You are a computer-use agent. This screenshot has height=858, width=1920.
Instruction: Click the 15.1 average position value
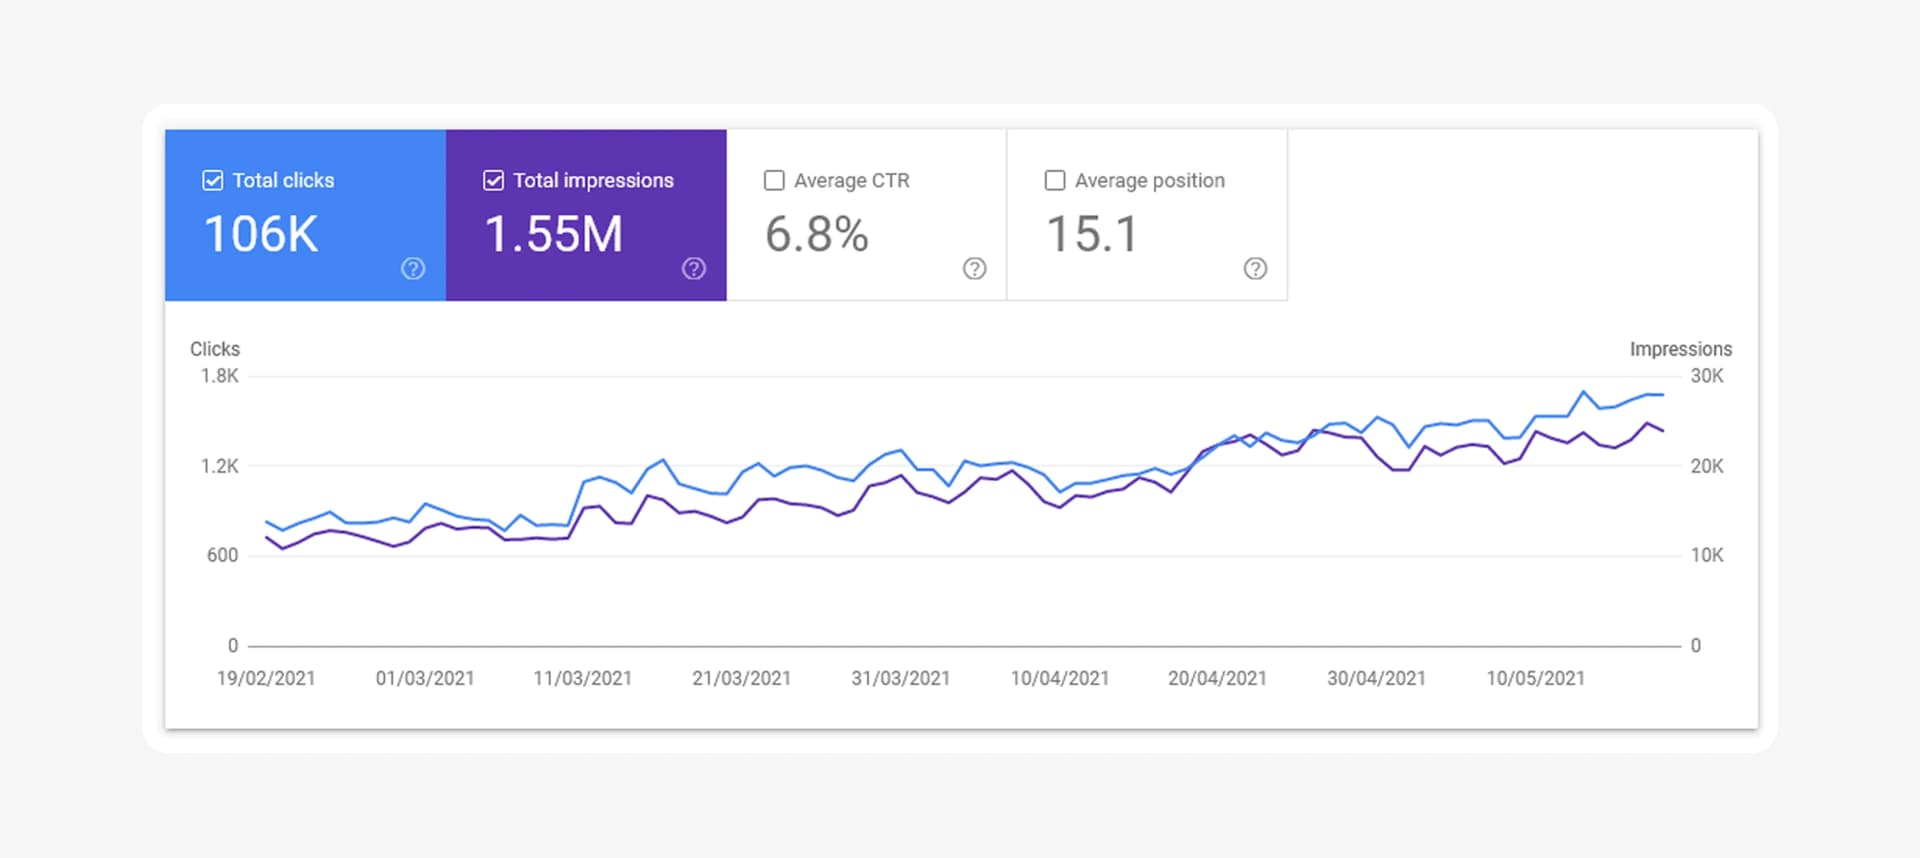click(1092, 235)
